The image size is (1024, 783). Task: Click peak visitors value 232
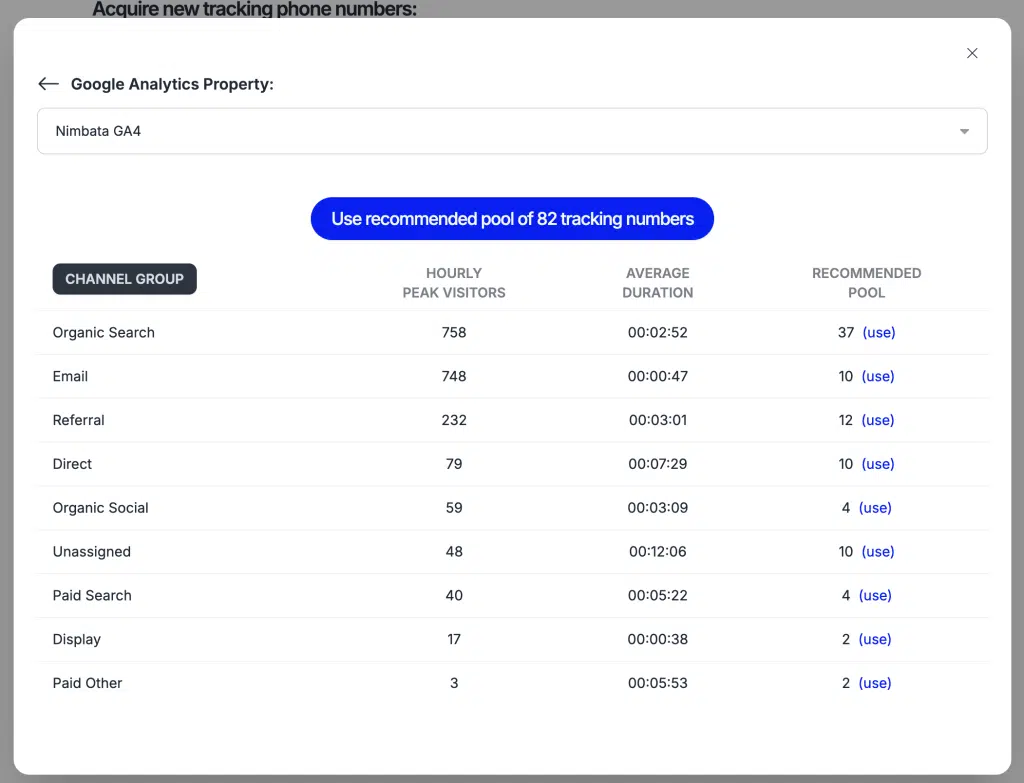coord(454,420)
